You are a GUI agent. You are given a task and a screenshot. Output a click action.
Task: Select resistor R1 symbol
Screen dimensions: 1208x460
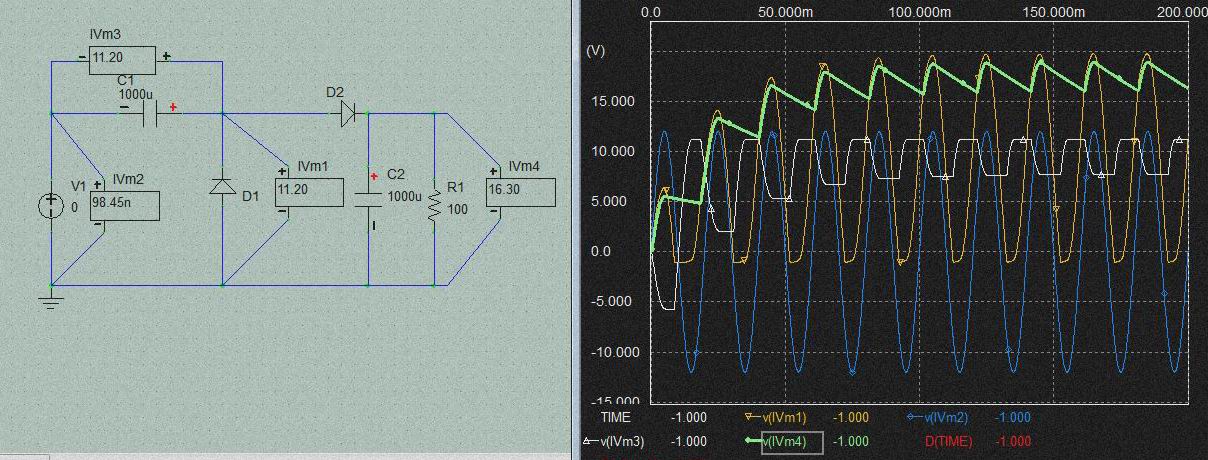click(434, 206)
